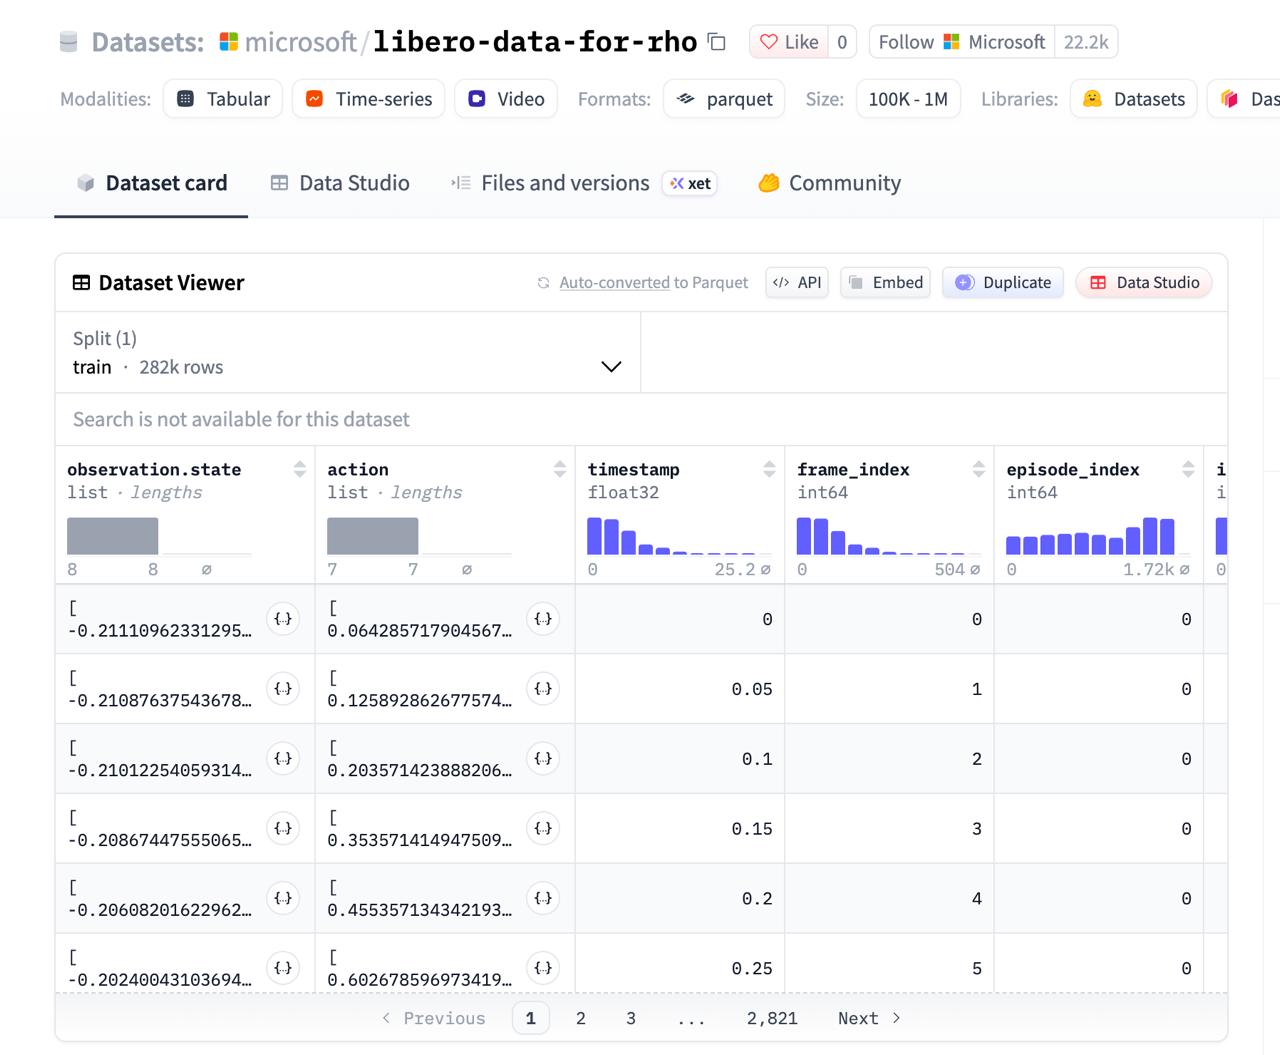The height and width of the screenshot is (1055, 1280).
Task: Click the Like heart button
Action: tap(789, 42)
